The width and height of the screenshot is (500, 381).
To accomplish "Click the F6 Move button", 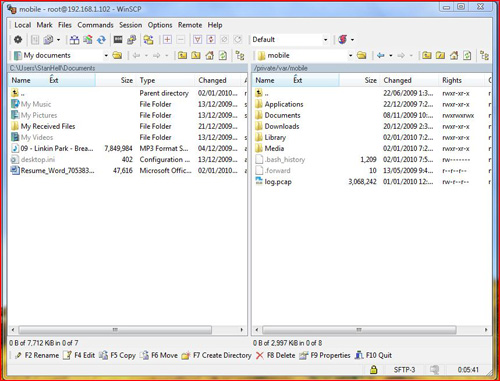I will 159,355.
